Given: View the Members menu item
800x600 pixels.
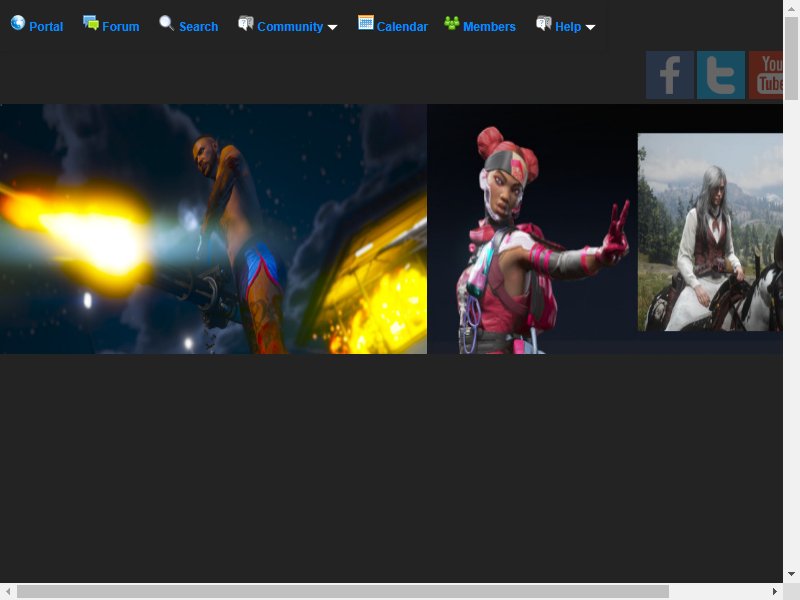Looking at the screenshot, I should point(489,27).
